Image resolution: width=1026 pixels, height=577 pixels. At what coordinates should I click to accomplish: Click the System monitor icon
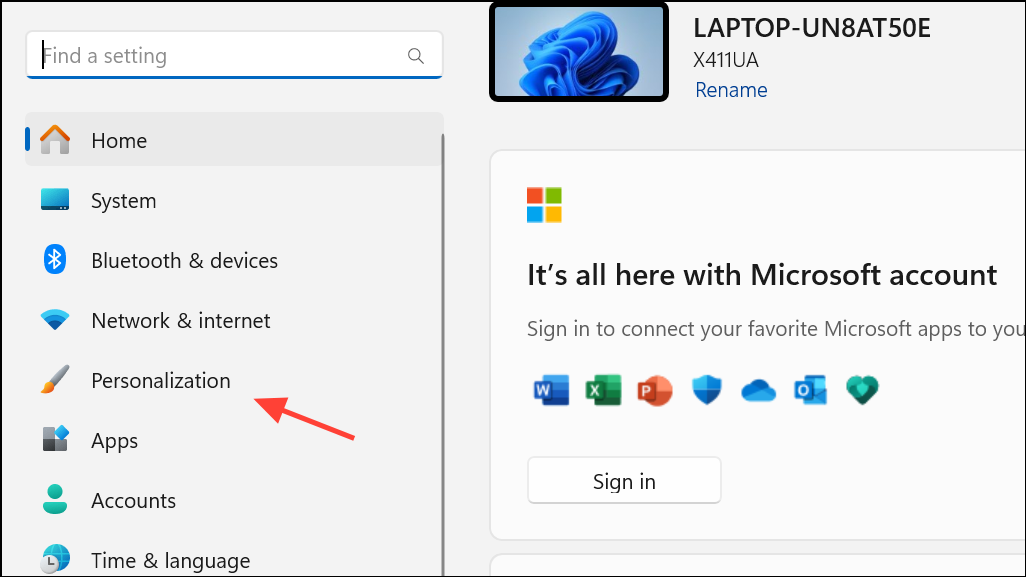(x=55, y=200)
